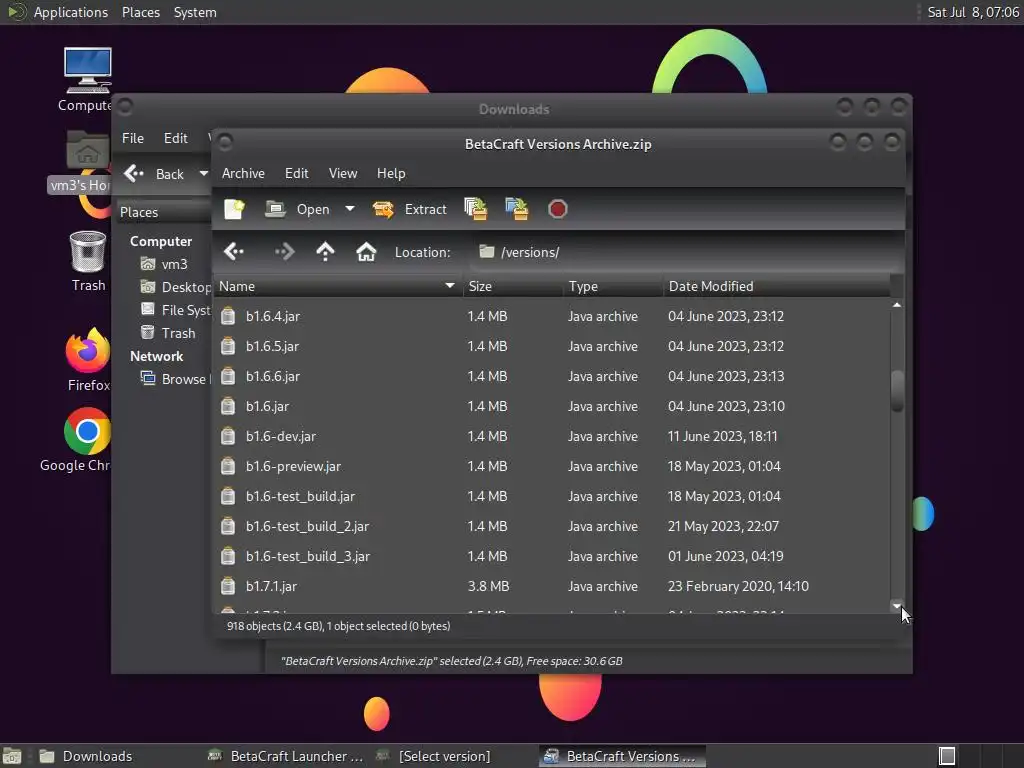Click the jar icon of b1.7.1.jar
Screen dimensions: 1024x768
tap(228, 586)
